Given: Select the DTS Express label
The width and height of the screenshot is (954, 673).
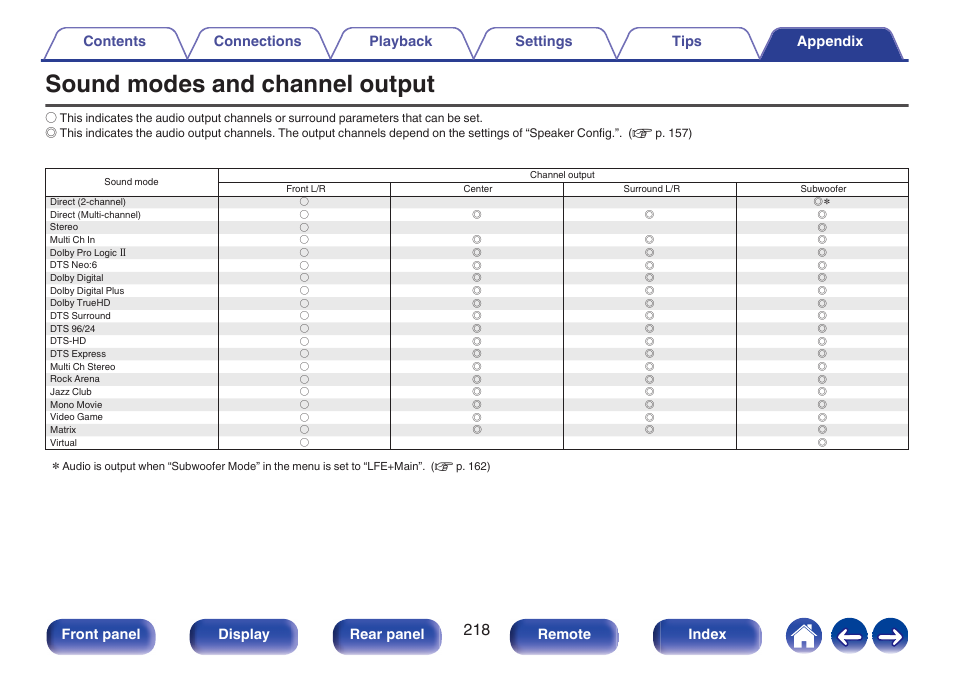Looking at the screenshot, I should tap(78, 354).
